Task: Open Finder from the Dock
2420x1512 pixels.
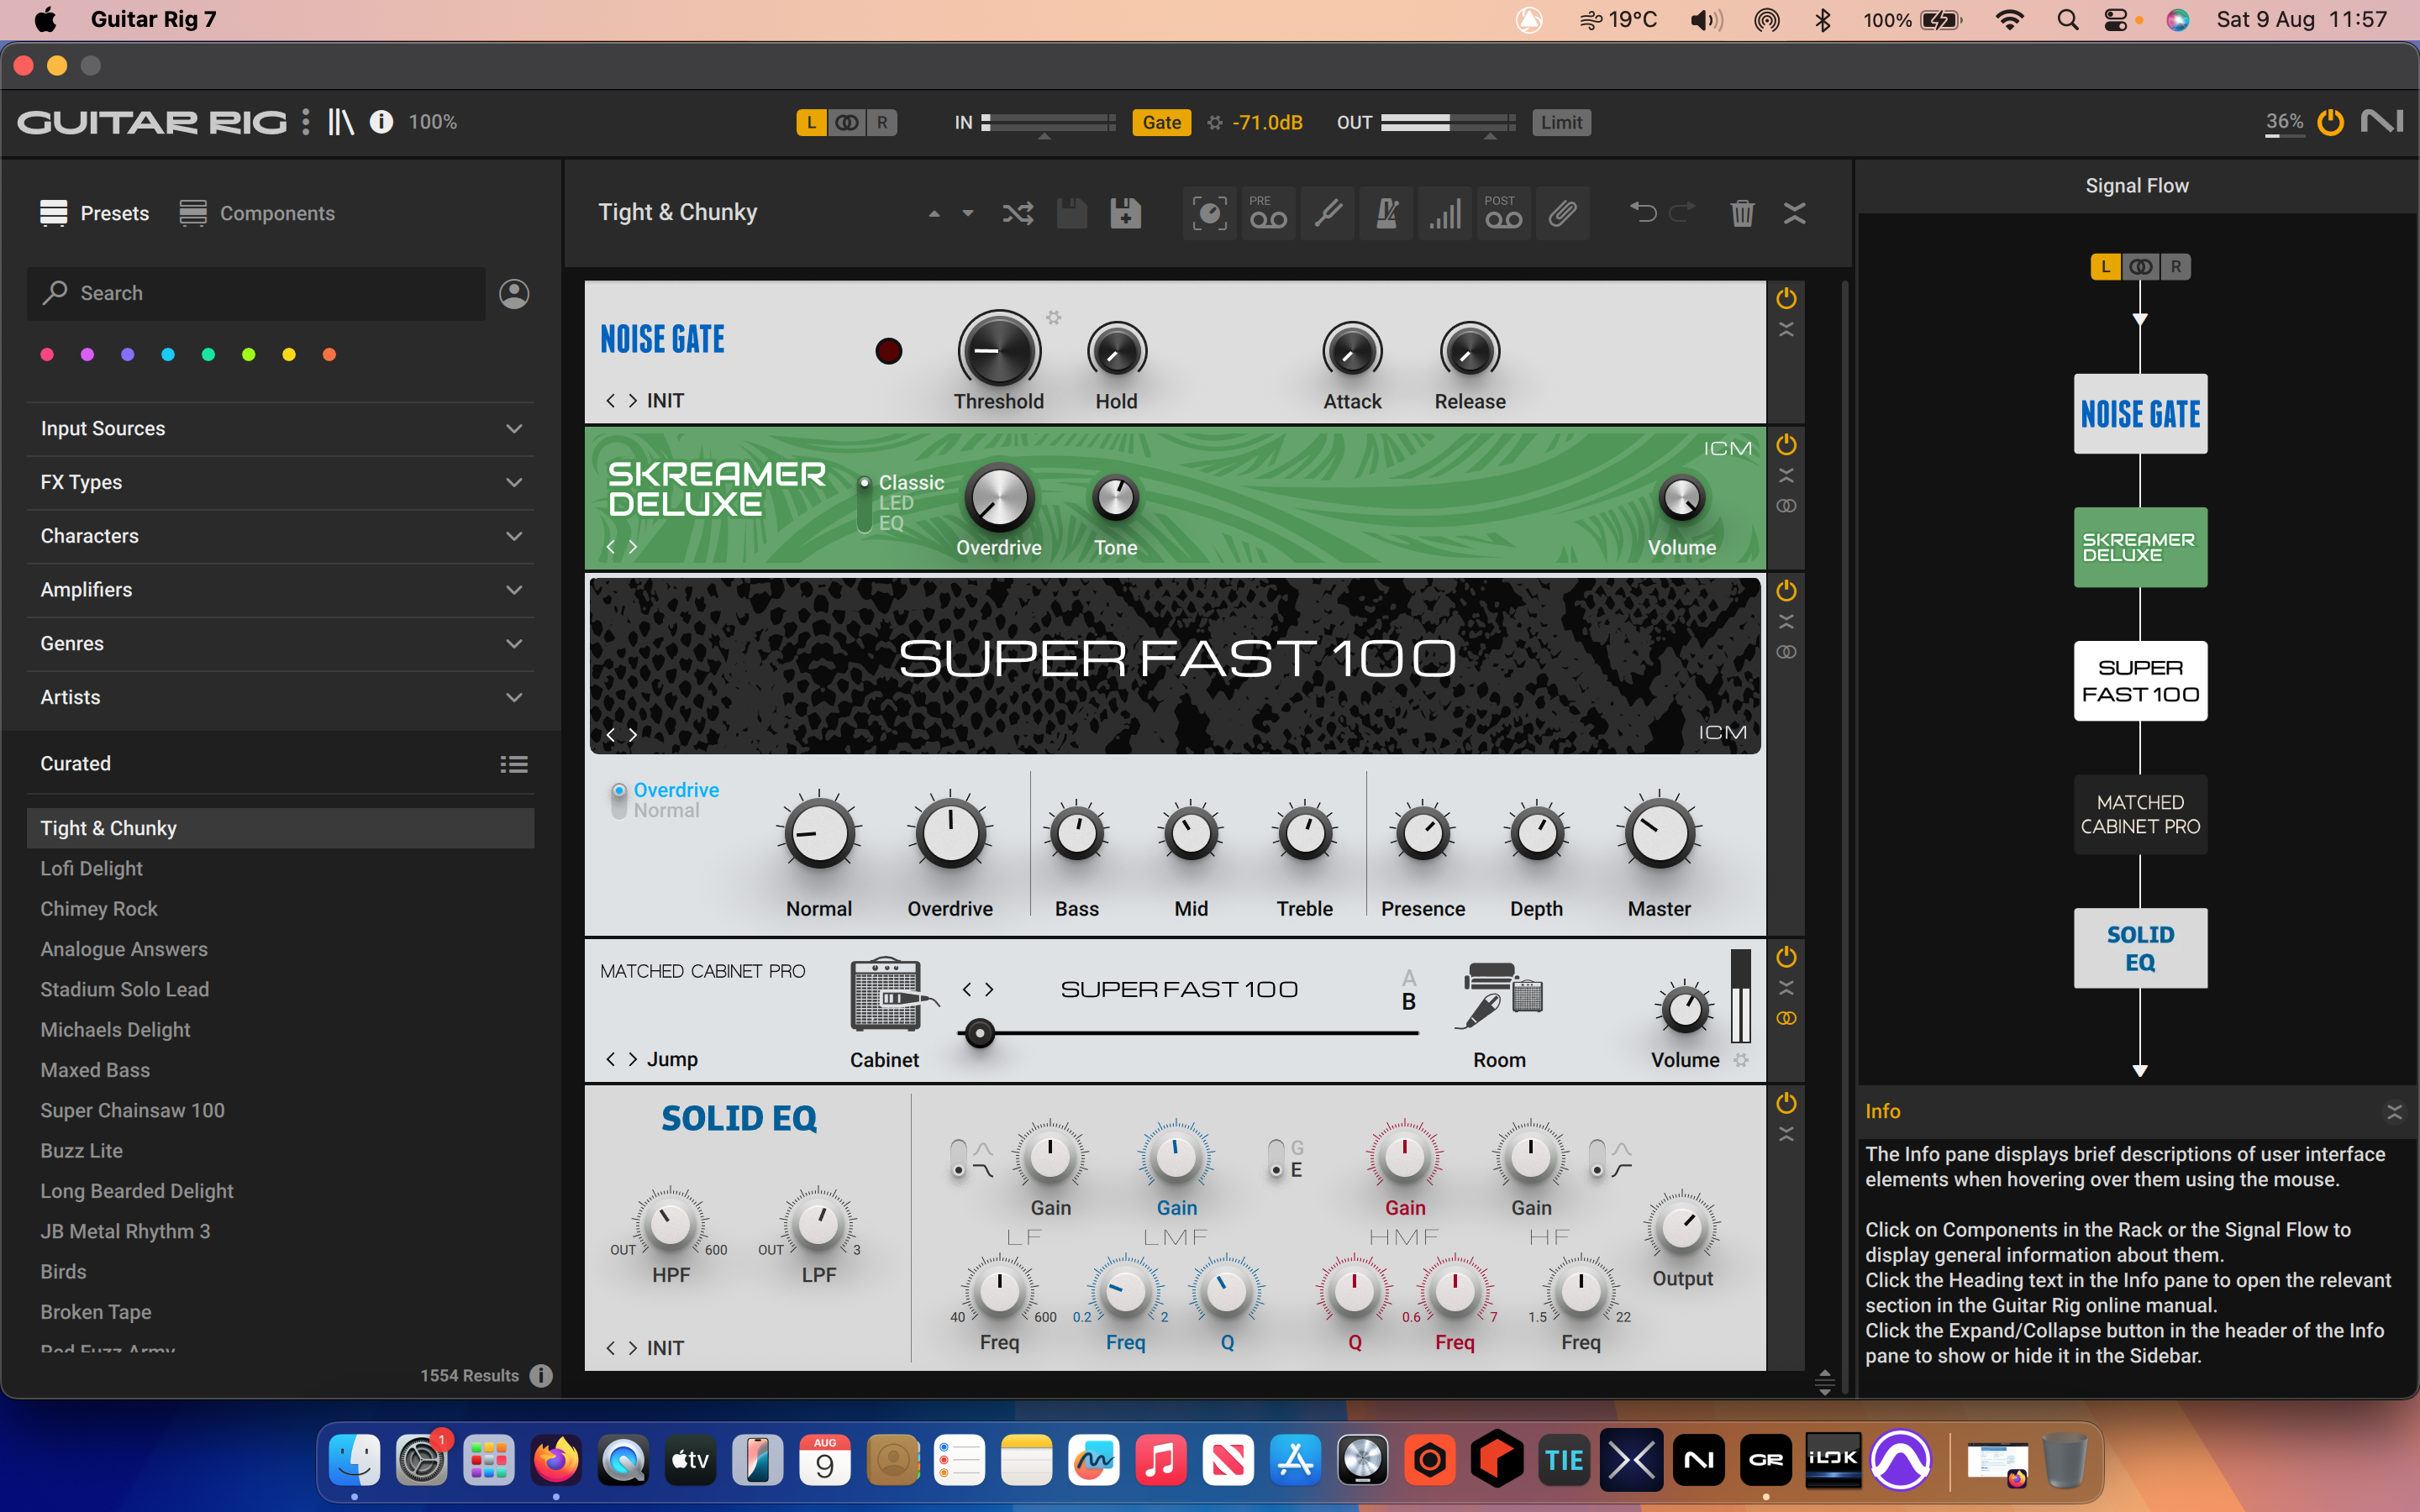Action: [354, 1461]
